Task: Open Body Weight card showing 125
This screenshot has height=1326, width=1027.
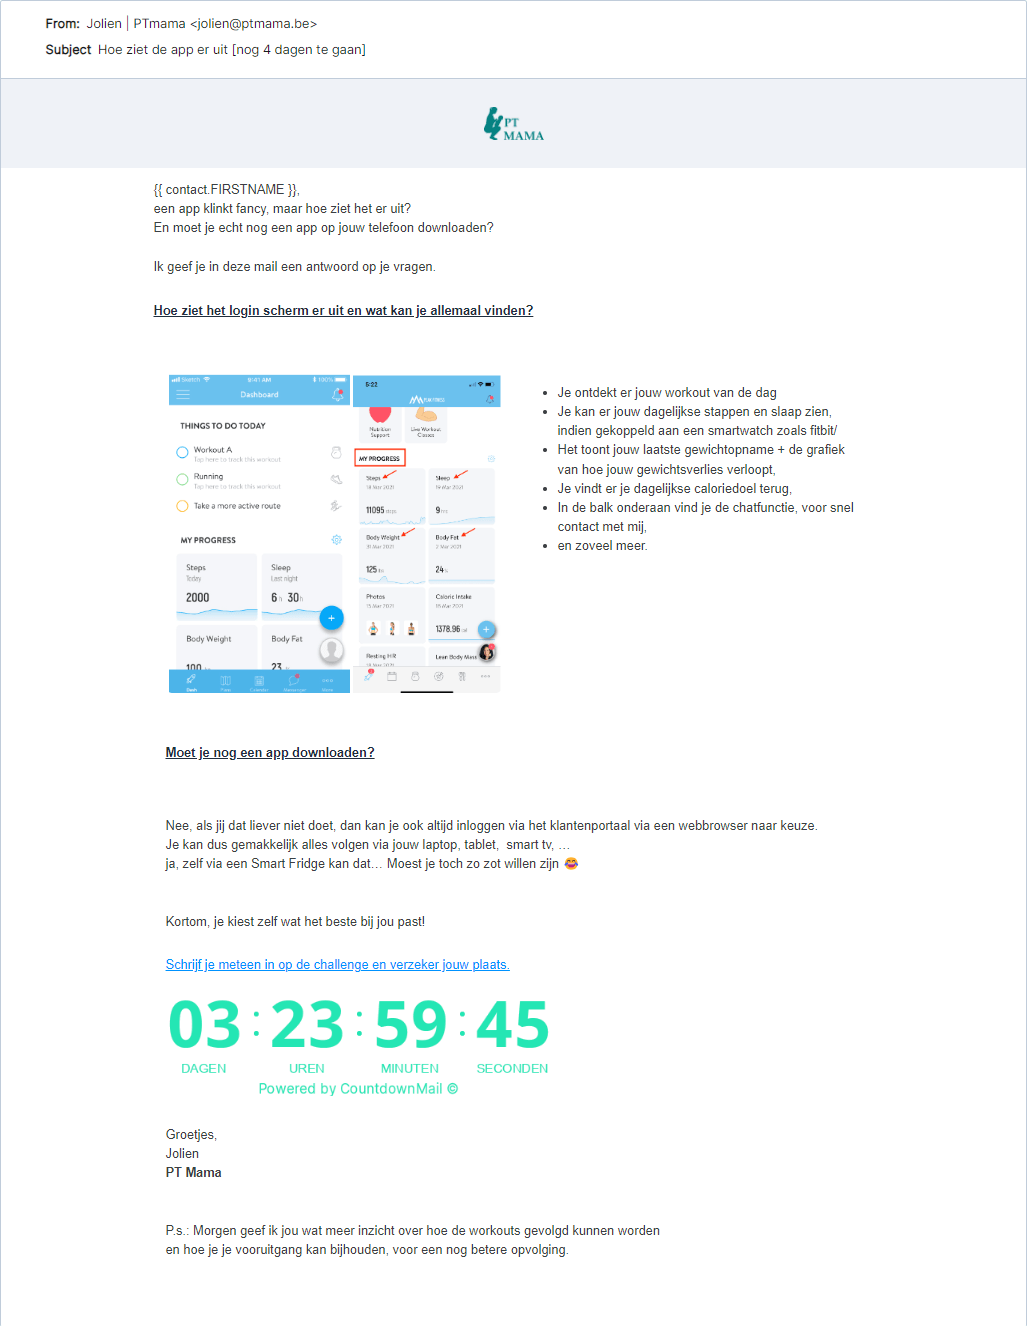Action: click(392, 556)
